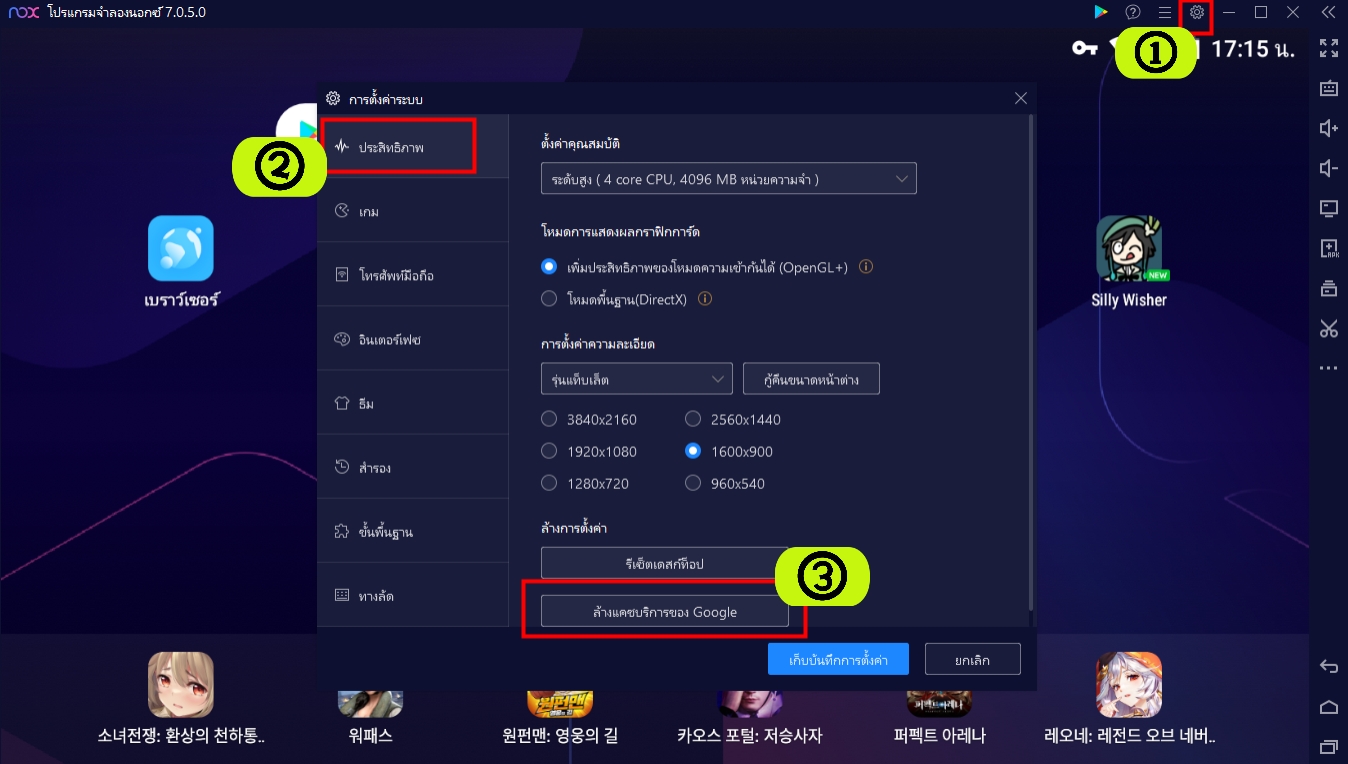This screenshot has height=764, width=1348.
Task: Click the volume down icon in sidebar
Action: click(1329, 168)
